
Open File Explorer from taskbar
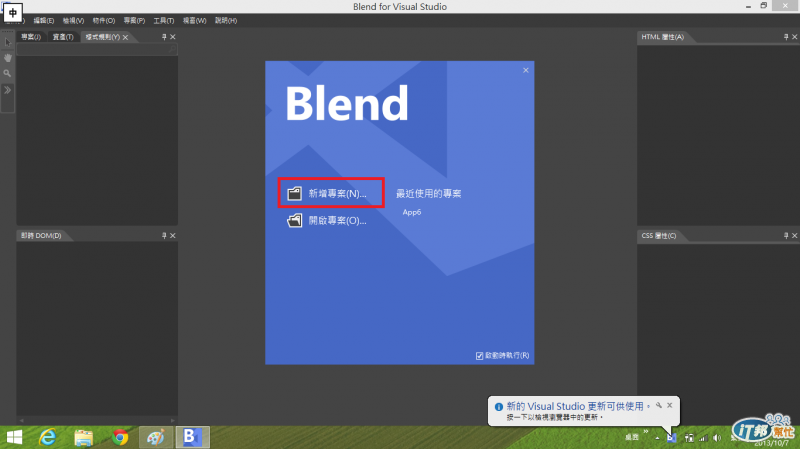click(x=84, y=437)
